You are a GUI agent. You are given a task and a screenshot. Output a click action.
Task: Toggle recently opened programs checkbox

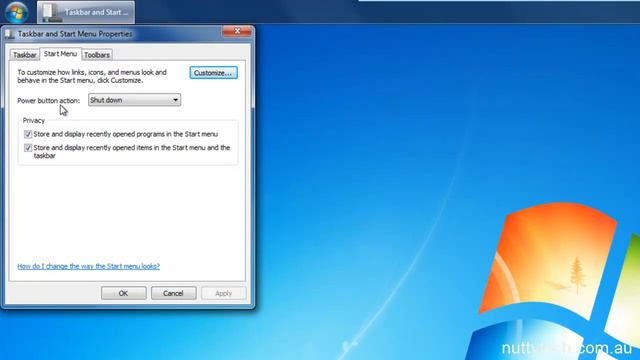(28, 134)
